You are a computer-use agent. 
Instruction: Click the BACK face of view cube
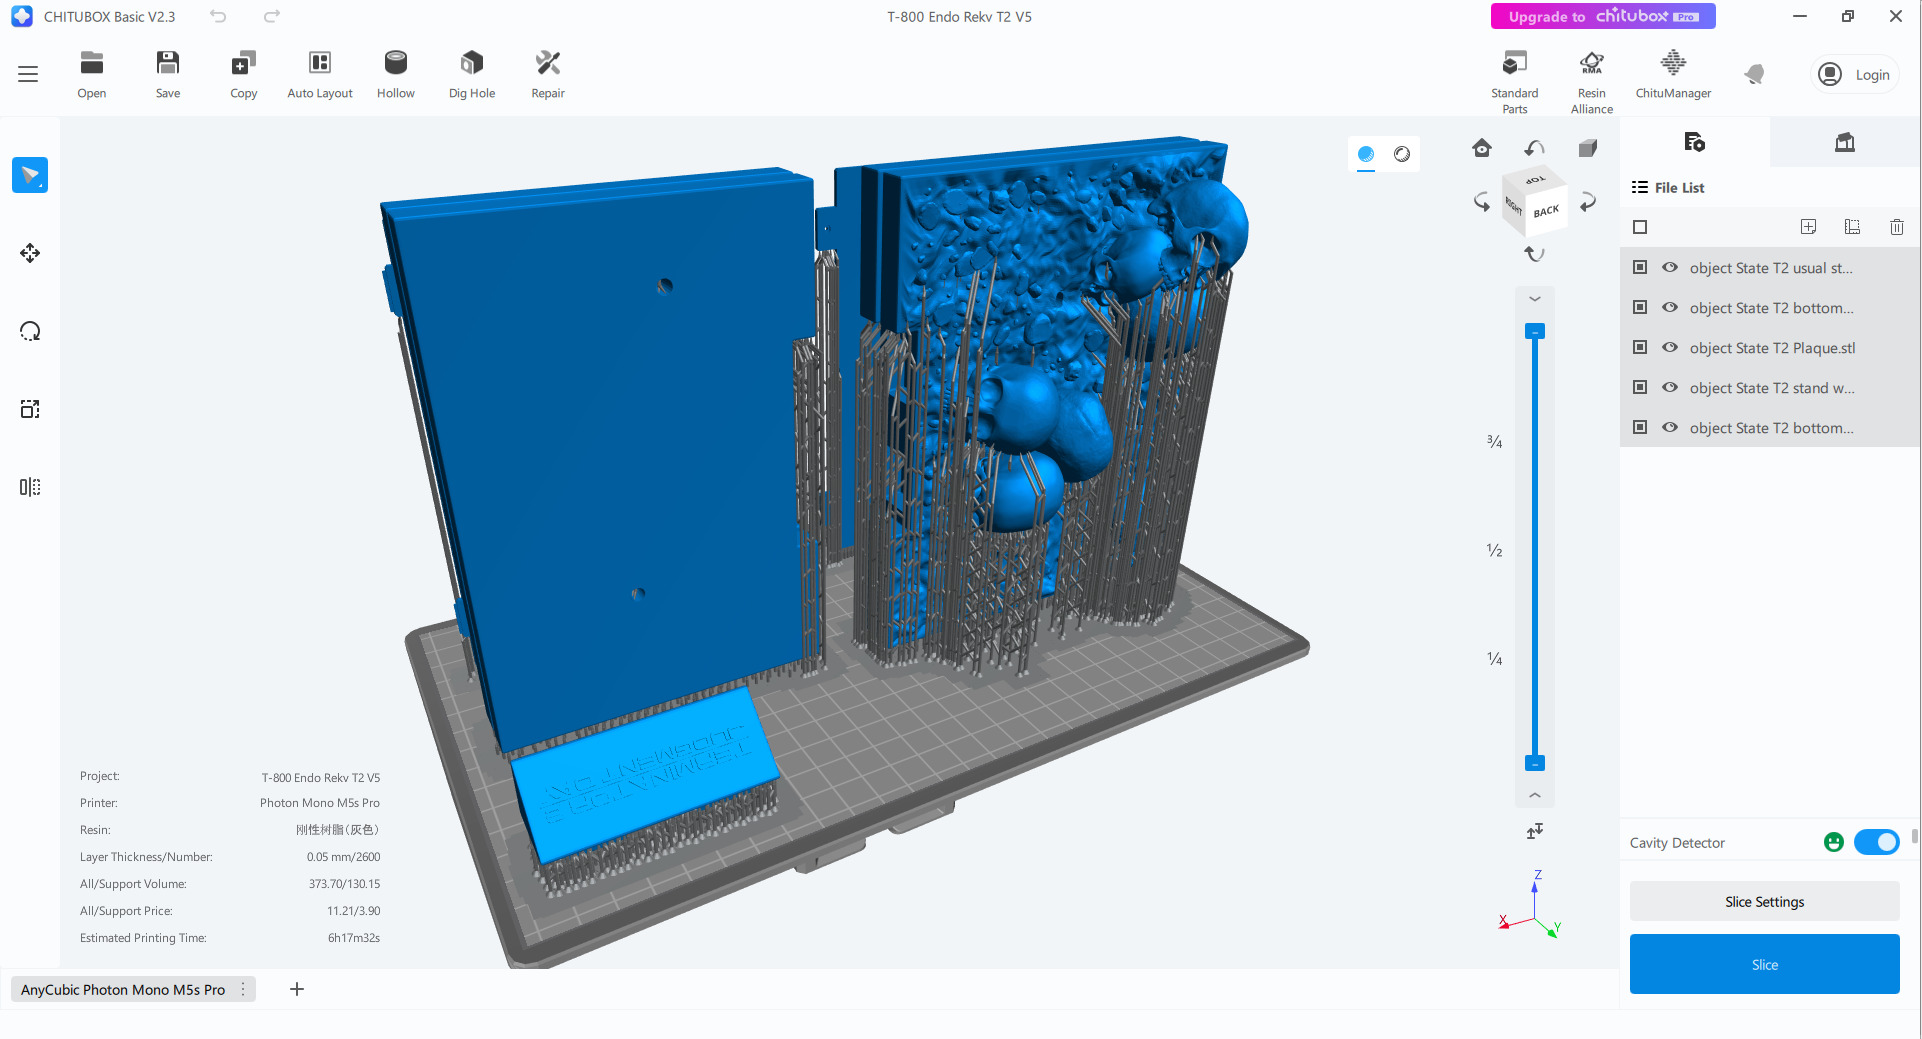[1546, 211]
